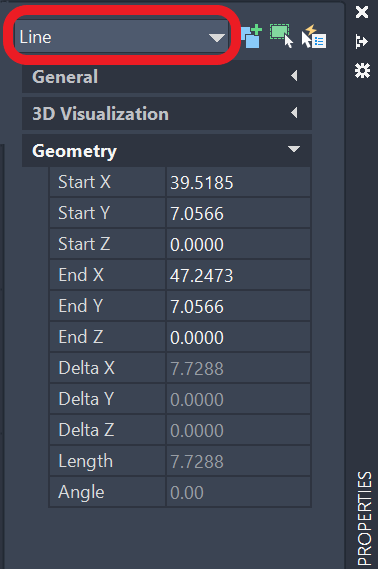Toggle the palette Auto-hide icon
The width and height of the screenshot is (378, 569).
(x=362, y=41)
